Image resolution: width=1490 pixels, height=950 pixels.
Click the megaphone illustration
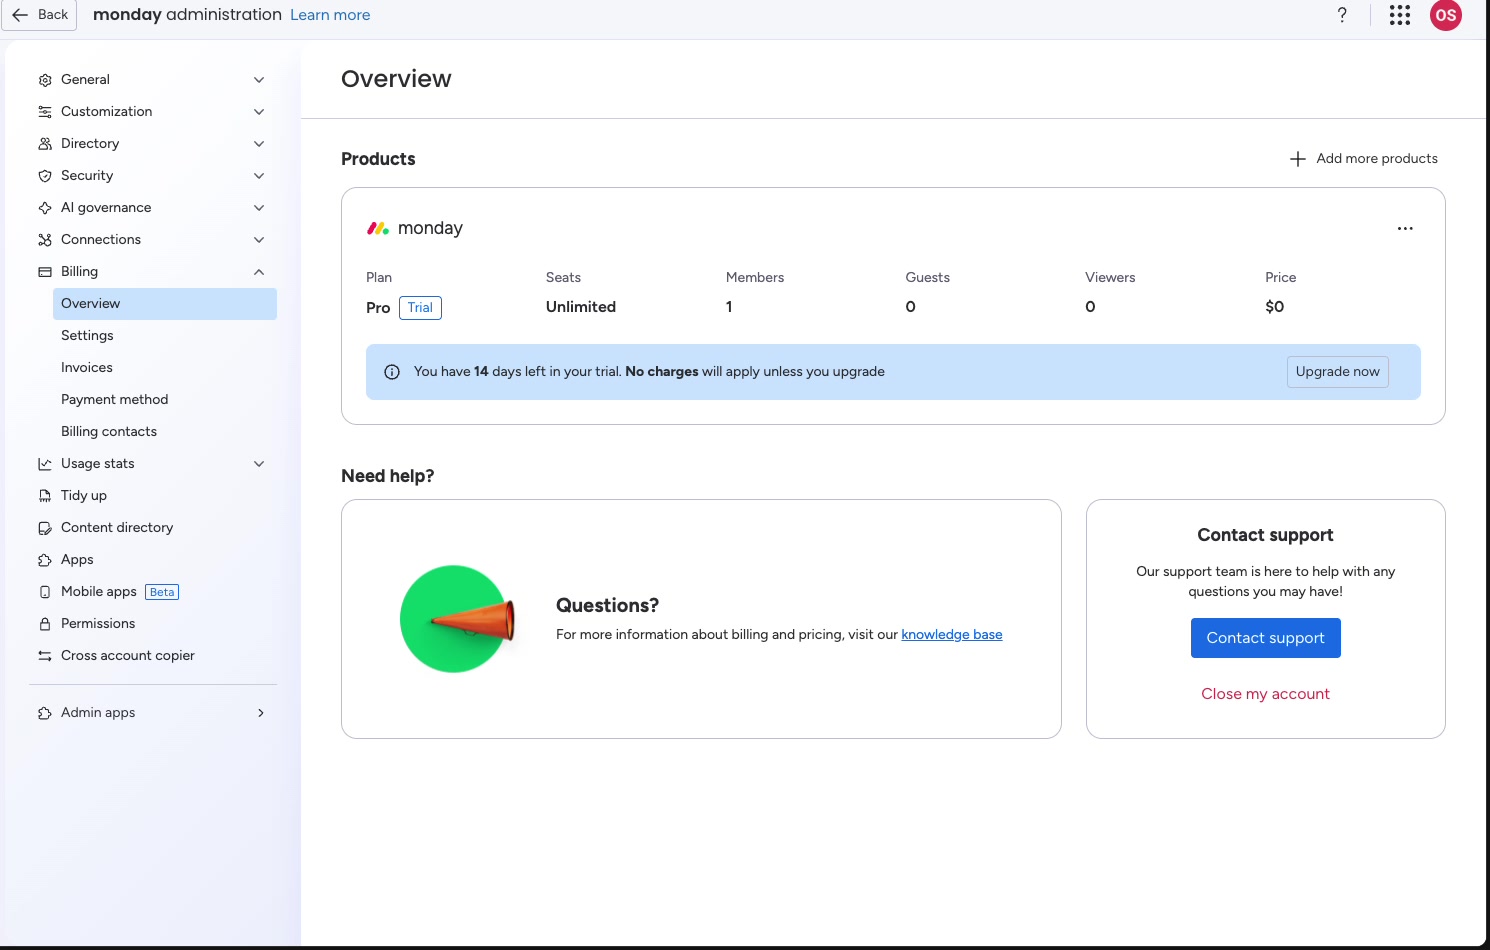(x=459, y=619)
